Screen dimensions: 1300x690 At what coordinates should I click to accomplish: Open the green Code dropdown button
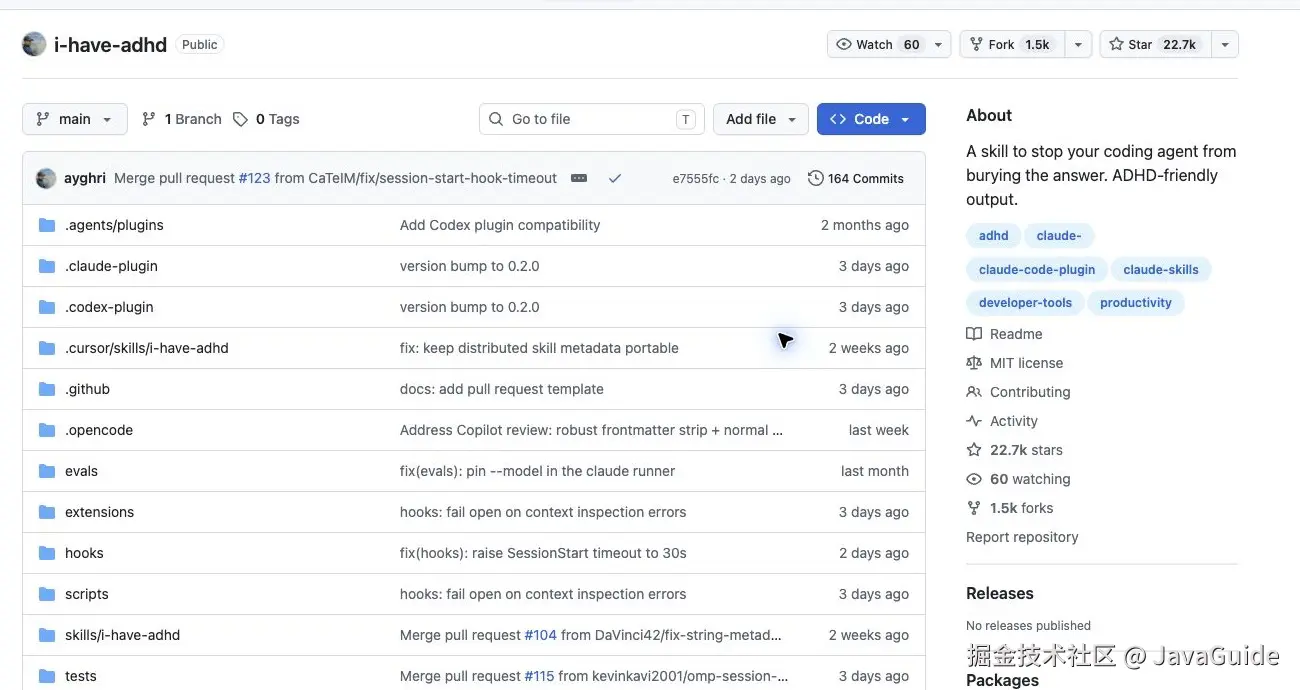[x=871, y=119]
